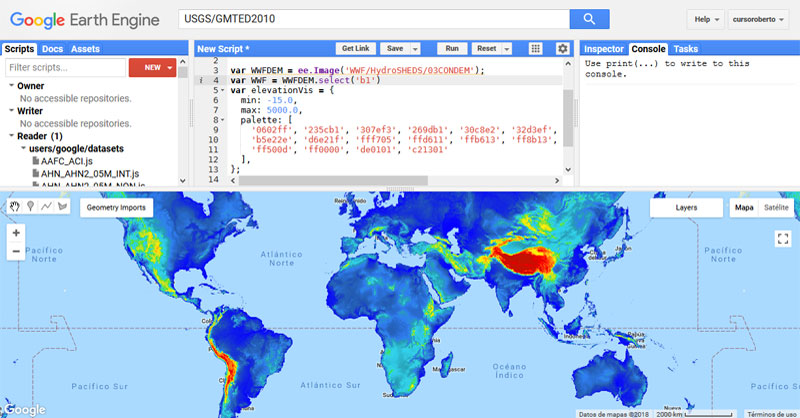Open the NEW button dropdown arrow
Screen dimensions: 800x418
pyautogui.click(x=170, y=67)
